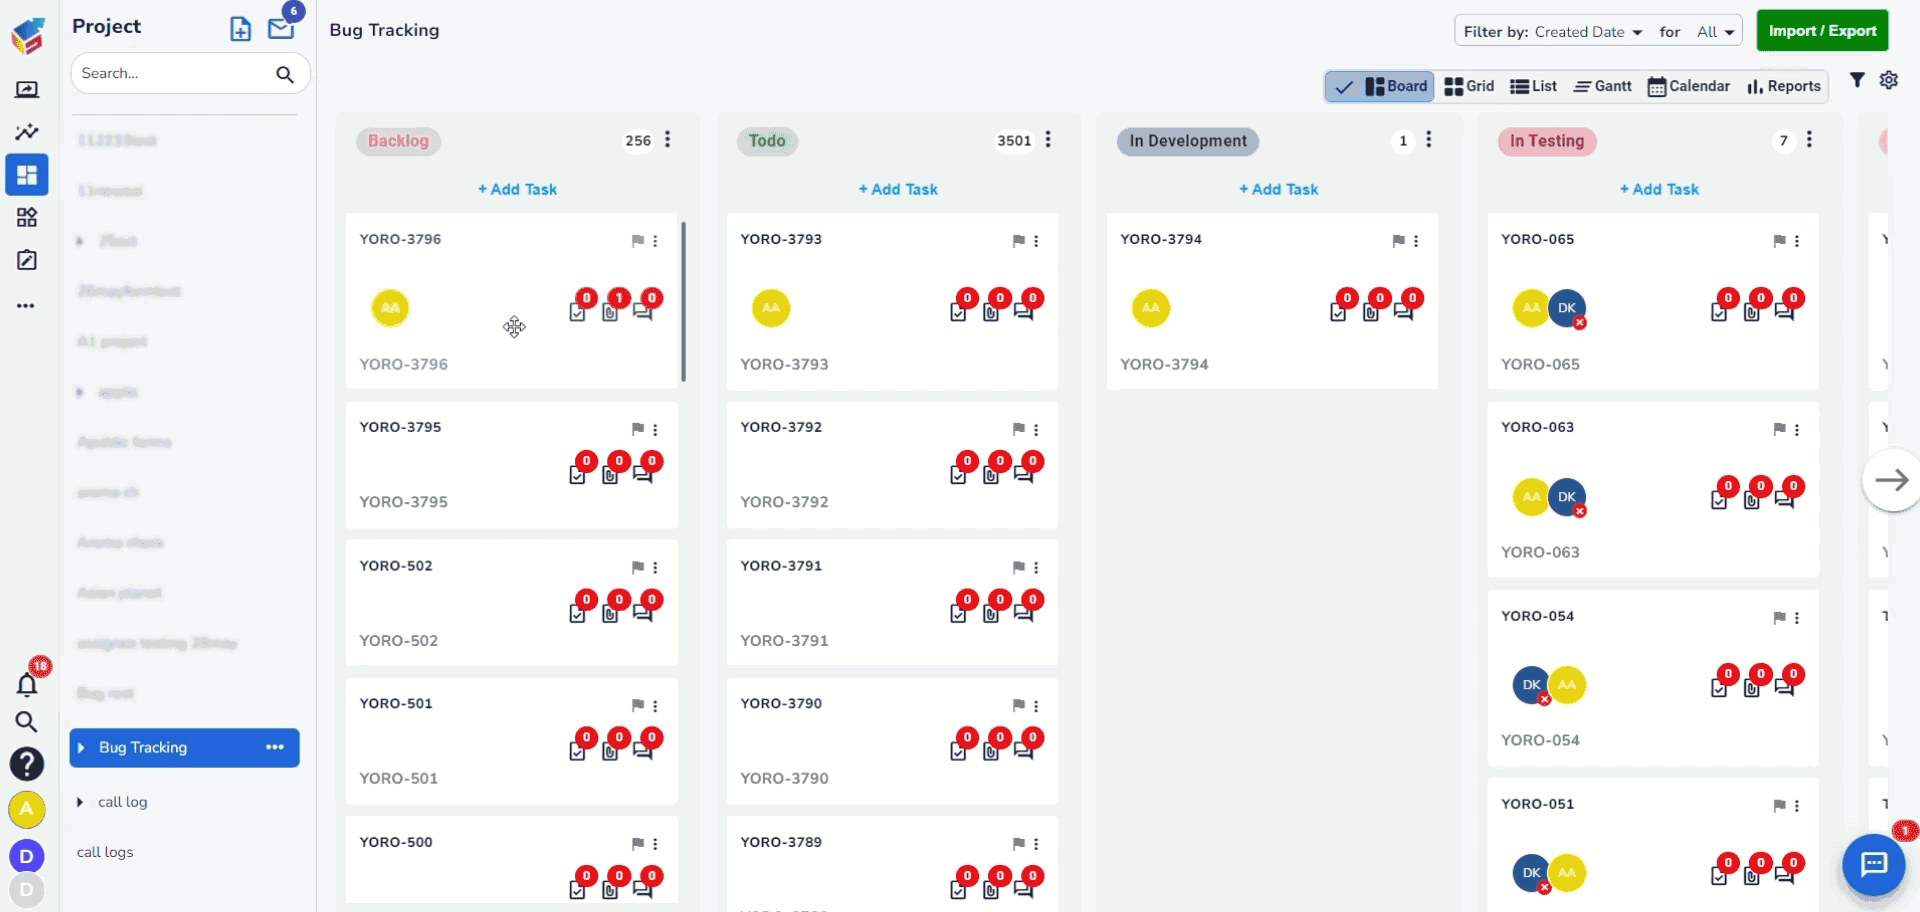Click the right arrow to view more columns
1920x912 pixels.
point(1892,481)
